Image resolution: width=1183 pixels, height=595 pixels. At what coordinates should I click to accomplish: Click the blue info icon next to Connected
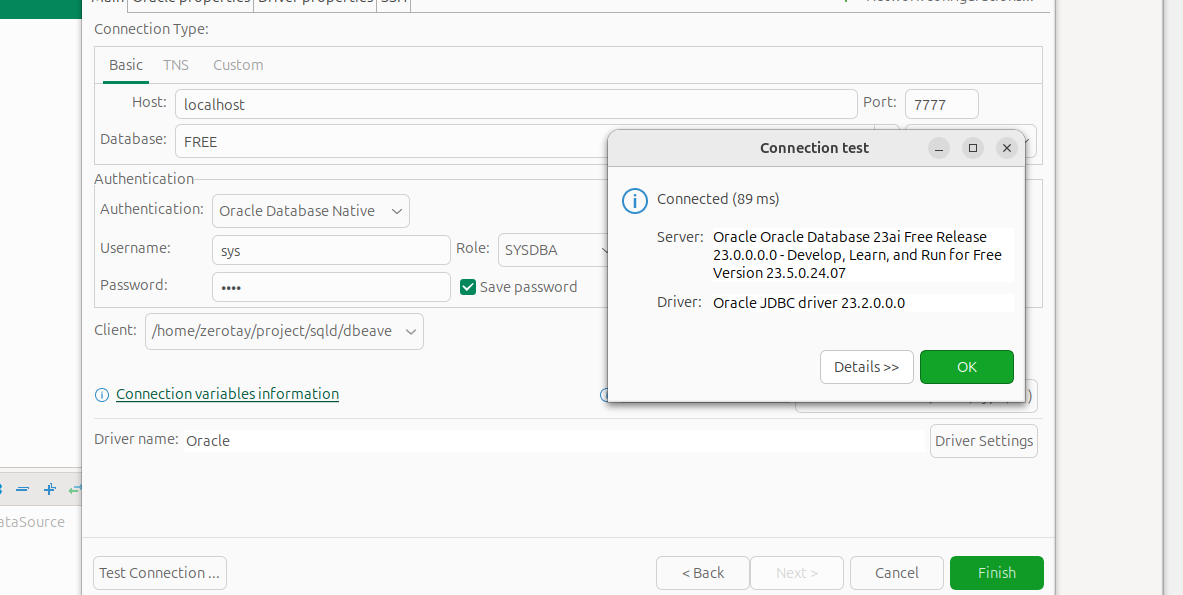tap(635, 200)
